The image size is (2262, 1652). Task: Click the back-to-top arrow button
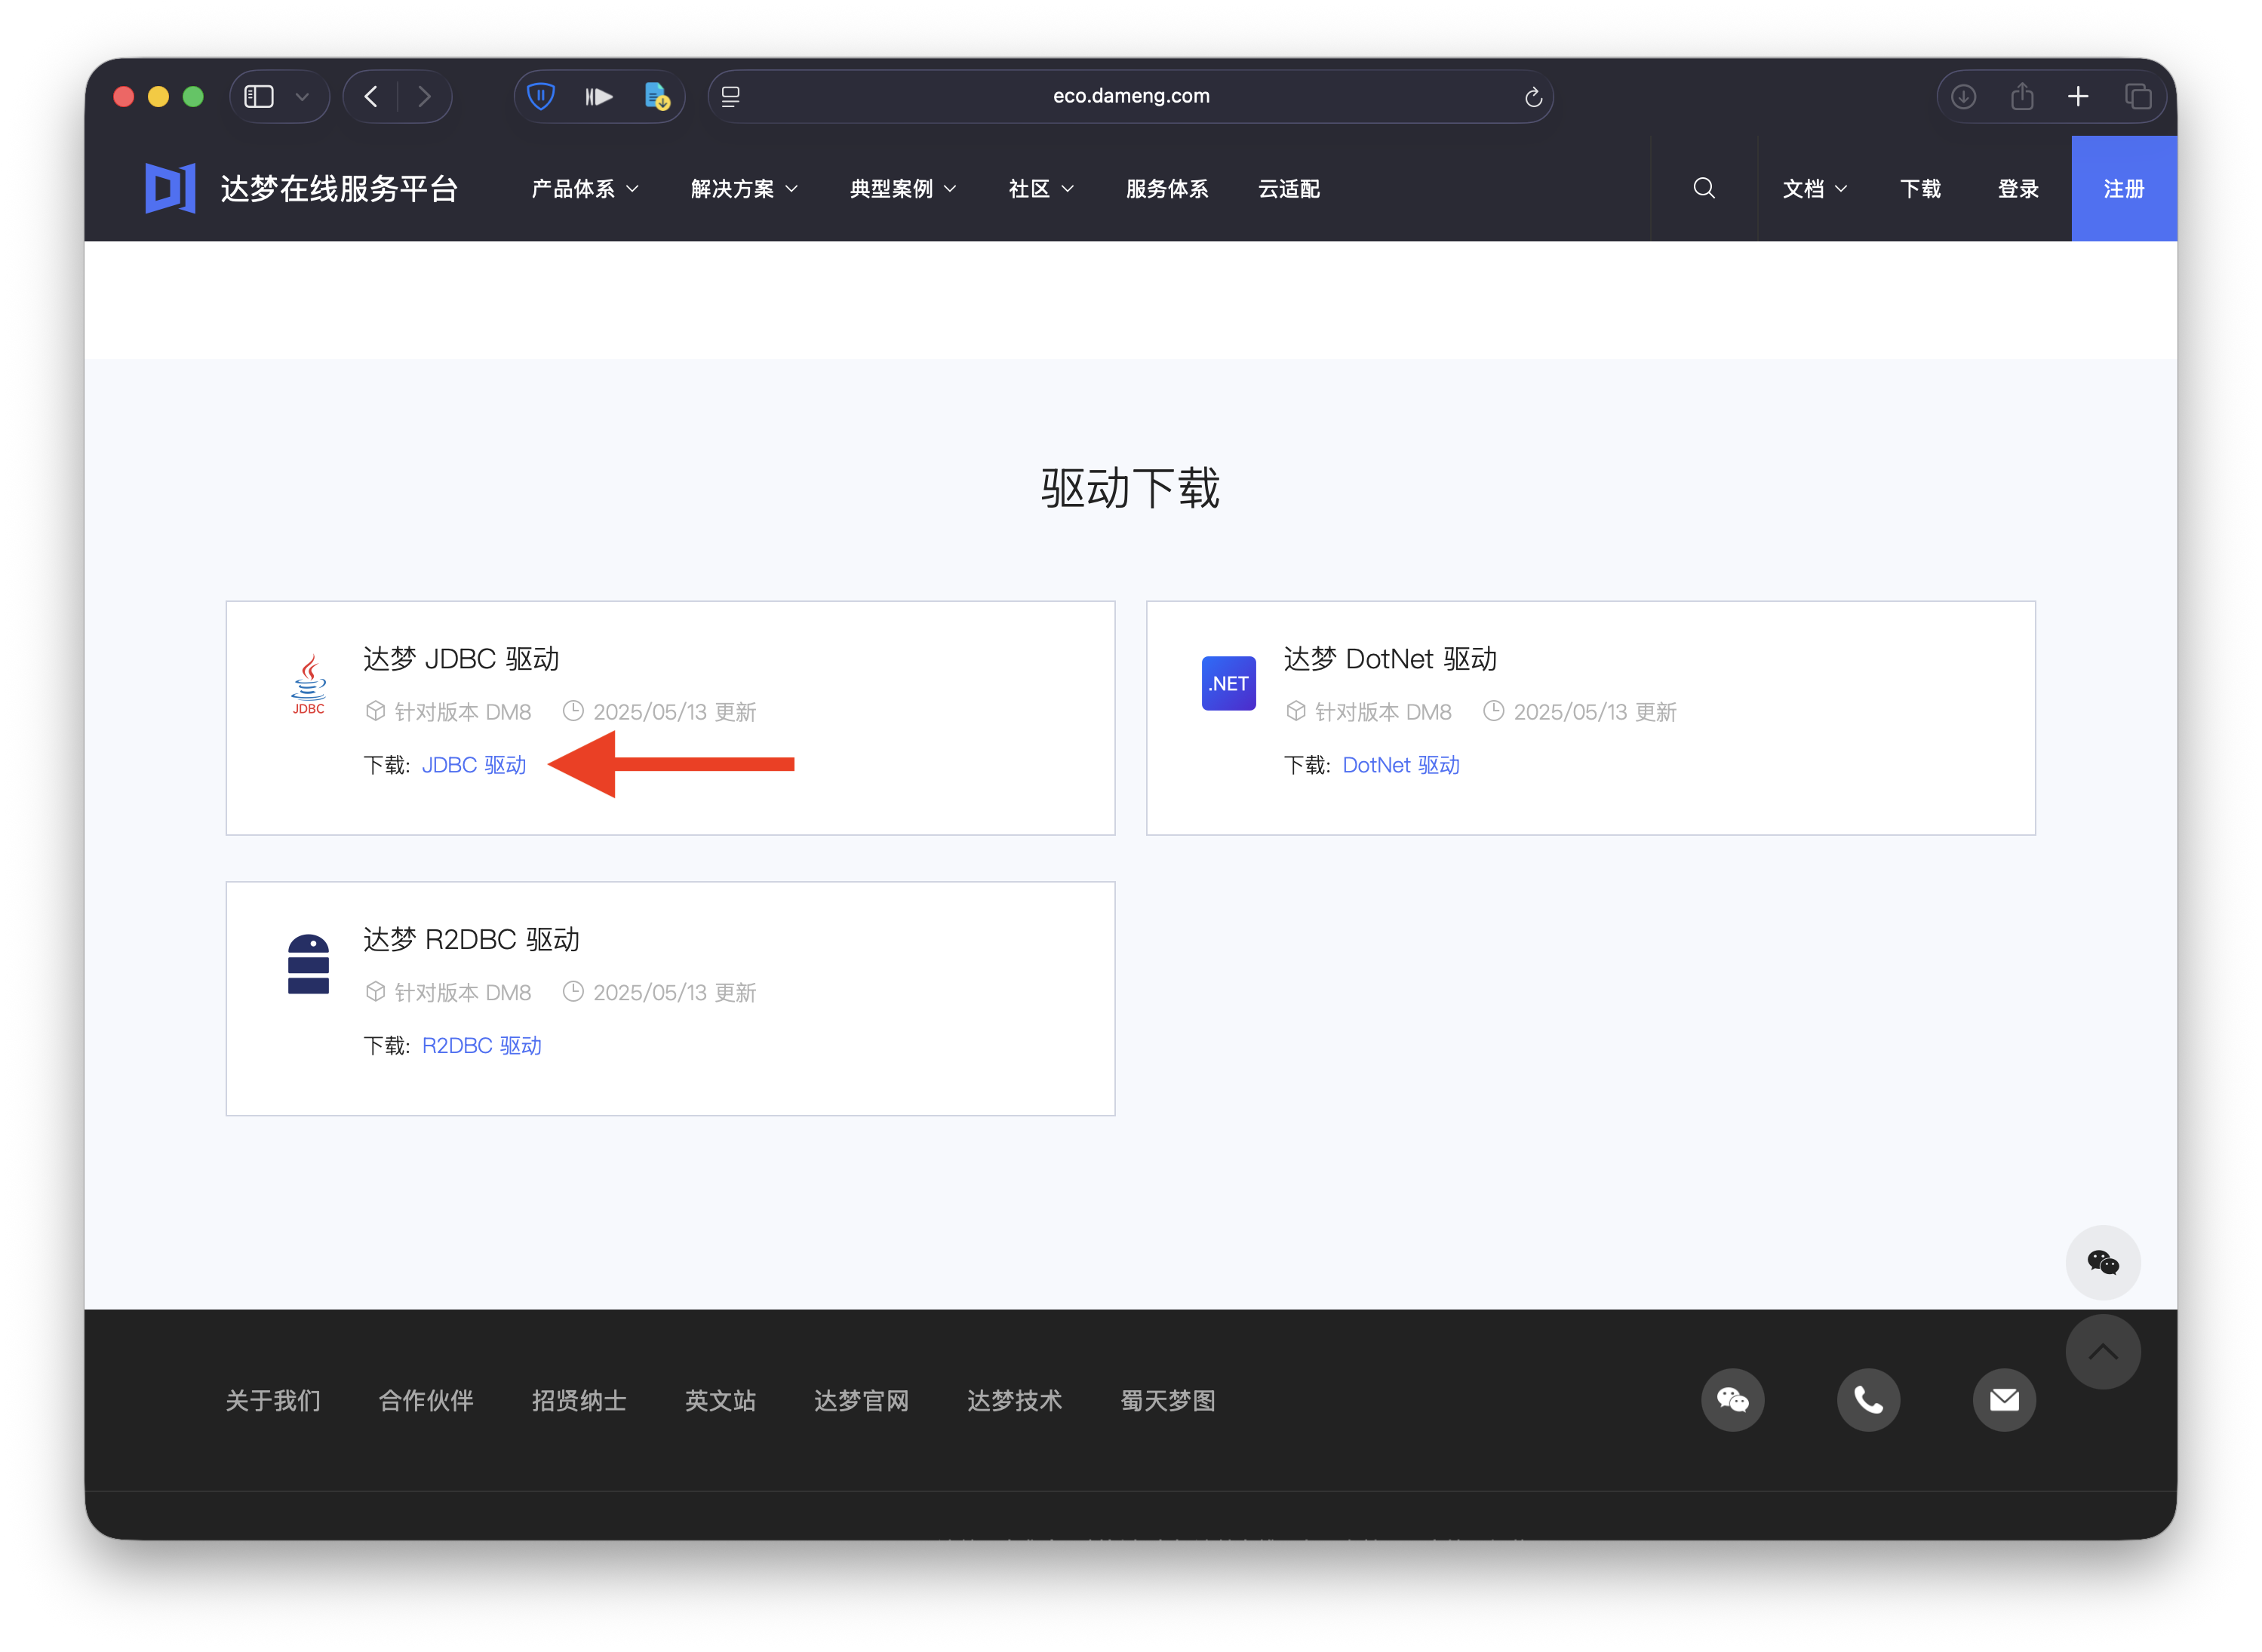coord(2103,1351)
